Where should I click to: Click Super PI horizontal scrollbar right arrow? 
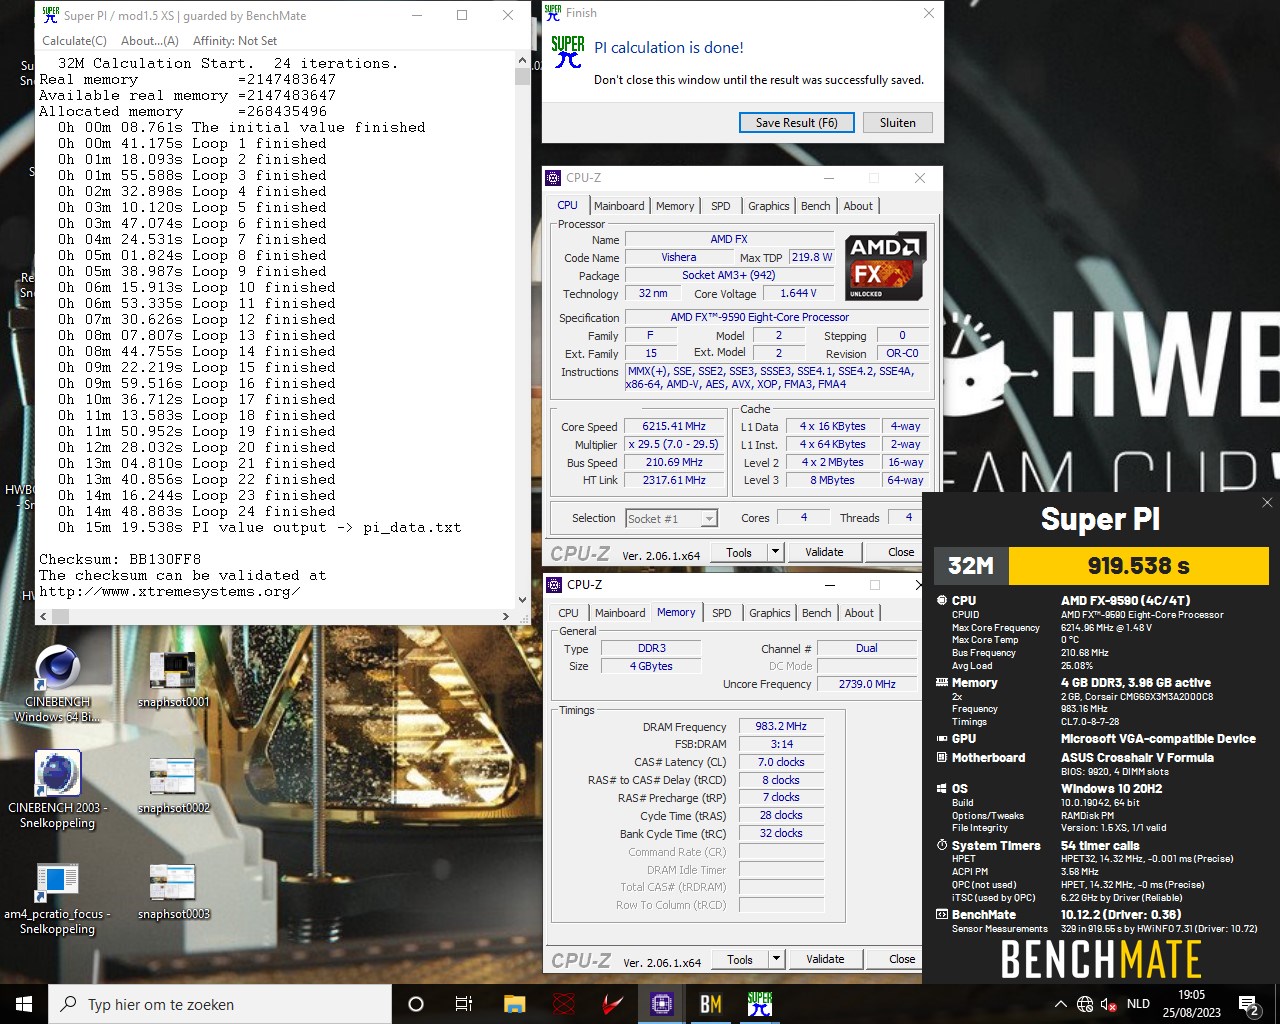[505, 617]
